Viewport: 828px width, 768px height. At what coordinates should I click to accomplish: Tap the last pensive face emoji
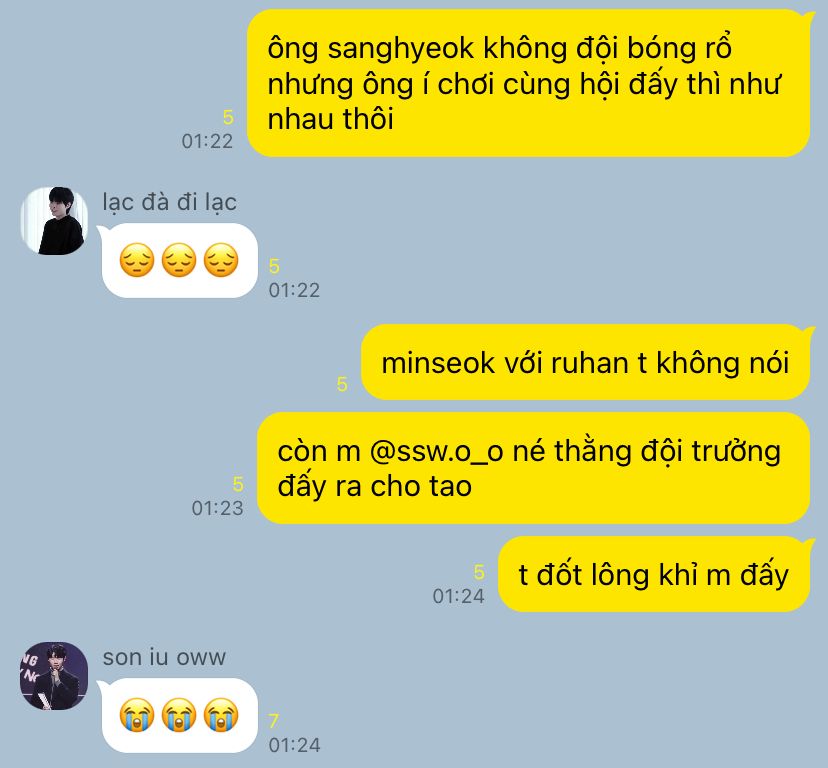pos(221,260)
